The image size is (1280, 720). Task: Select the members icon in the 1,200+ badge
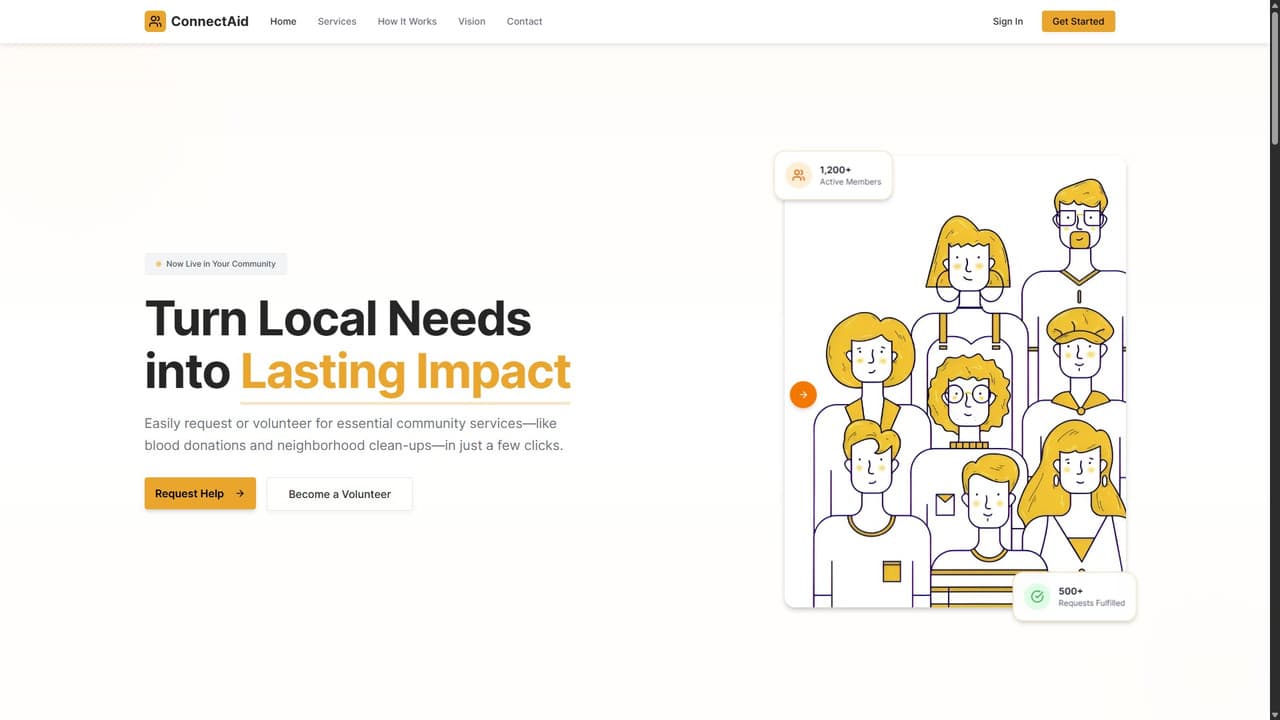point(798,175)
